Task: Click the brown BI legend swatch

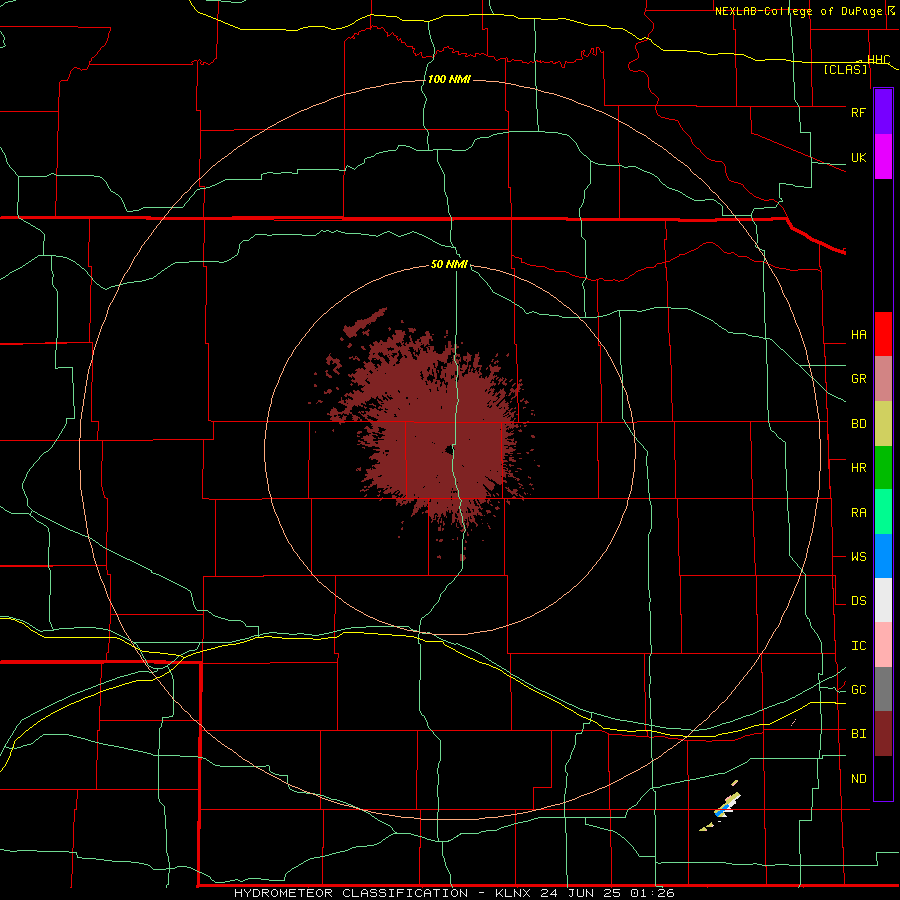Action: (x=883, y=734)
